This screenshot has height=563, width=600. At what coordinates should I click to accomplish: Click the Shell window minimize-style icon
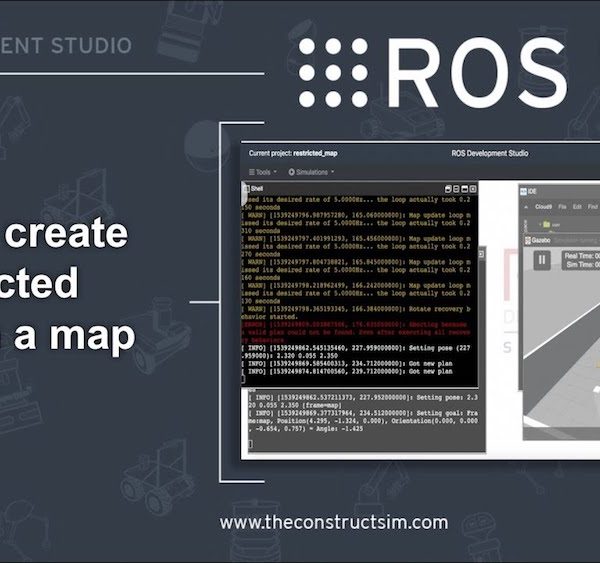click(x=465, y=189)
